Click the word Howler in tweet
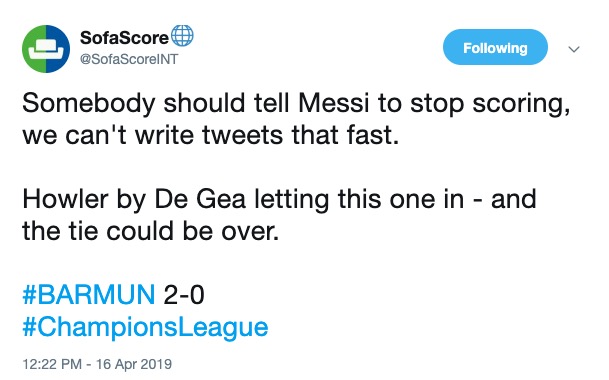 (x=65, y=199)
